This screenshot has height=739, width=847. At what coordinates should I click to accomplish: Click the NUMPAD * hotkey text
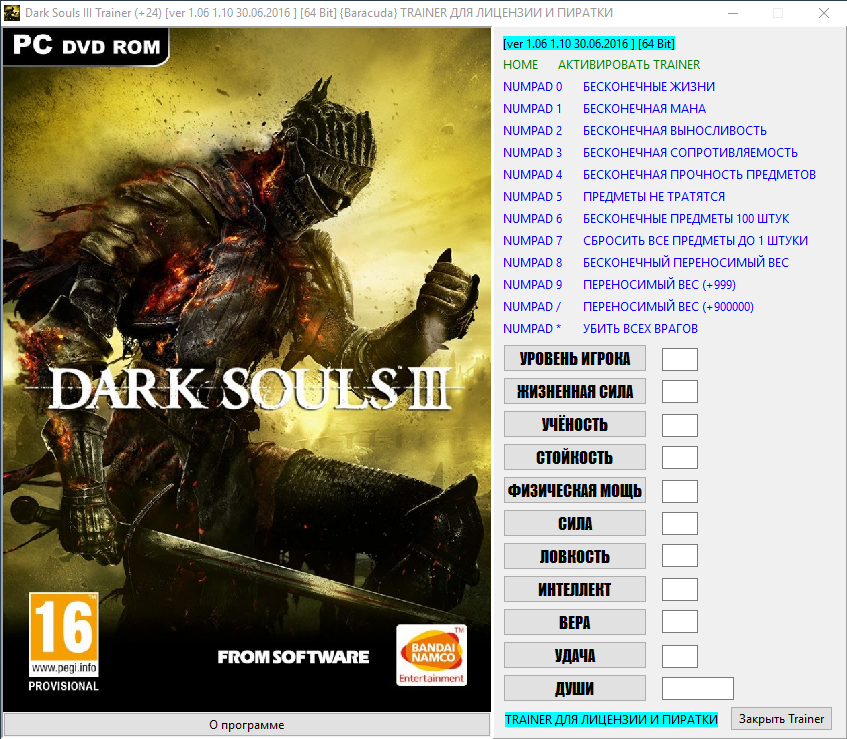click(x=532, y=328)
